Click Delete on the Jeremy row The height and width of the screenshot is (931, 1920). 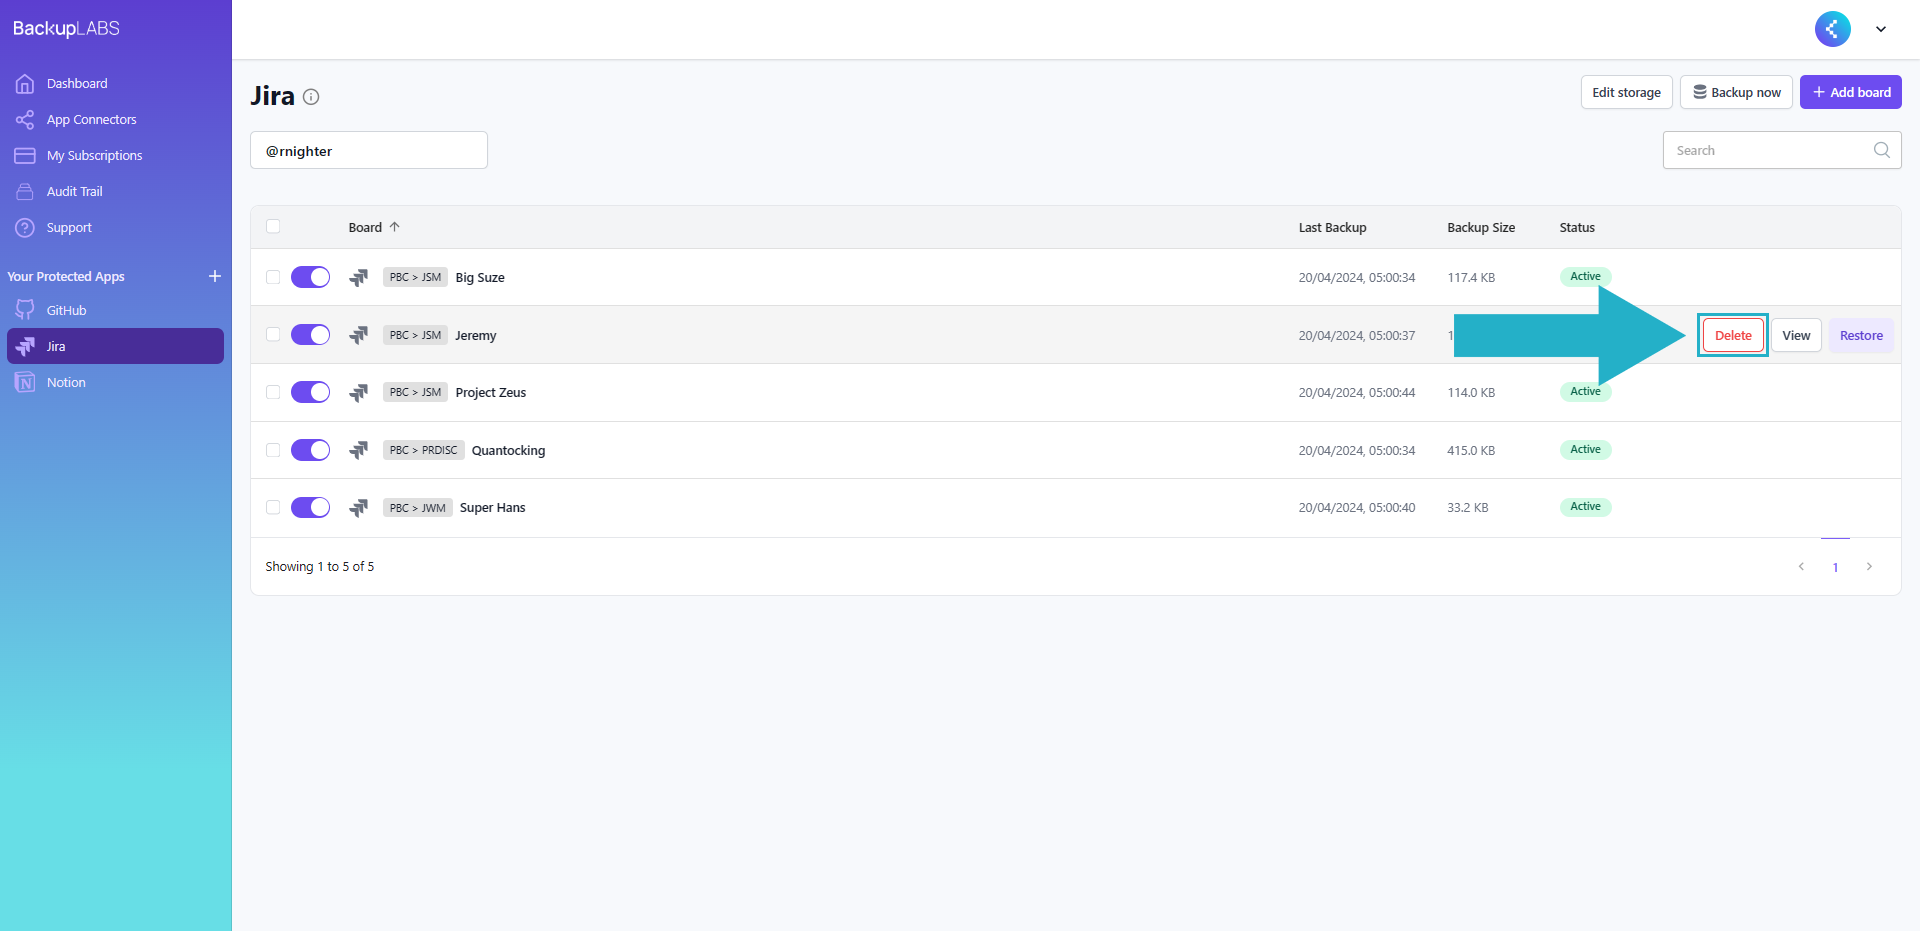tap(1733, 336)
